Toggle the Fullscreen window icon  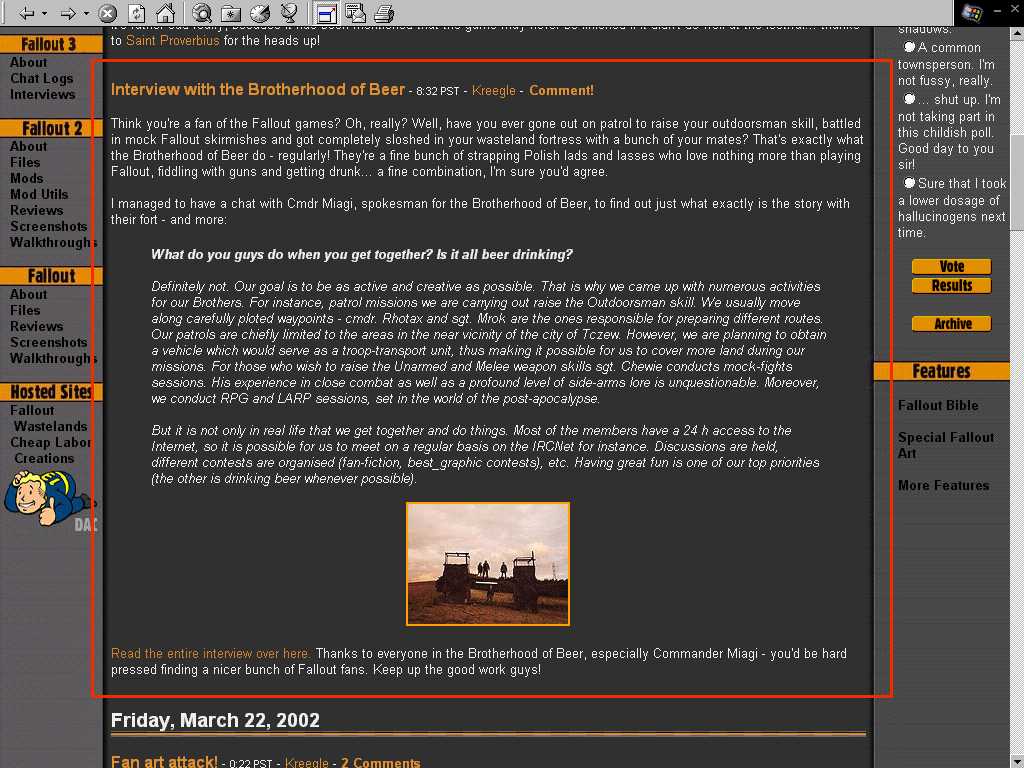326,13
